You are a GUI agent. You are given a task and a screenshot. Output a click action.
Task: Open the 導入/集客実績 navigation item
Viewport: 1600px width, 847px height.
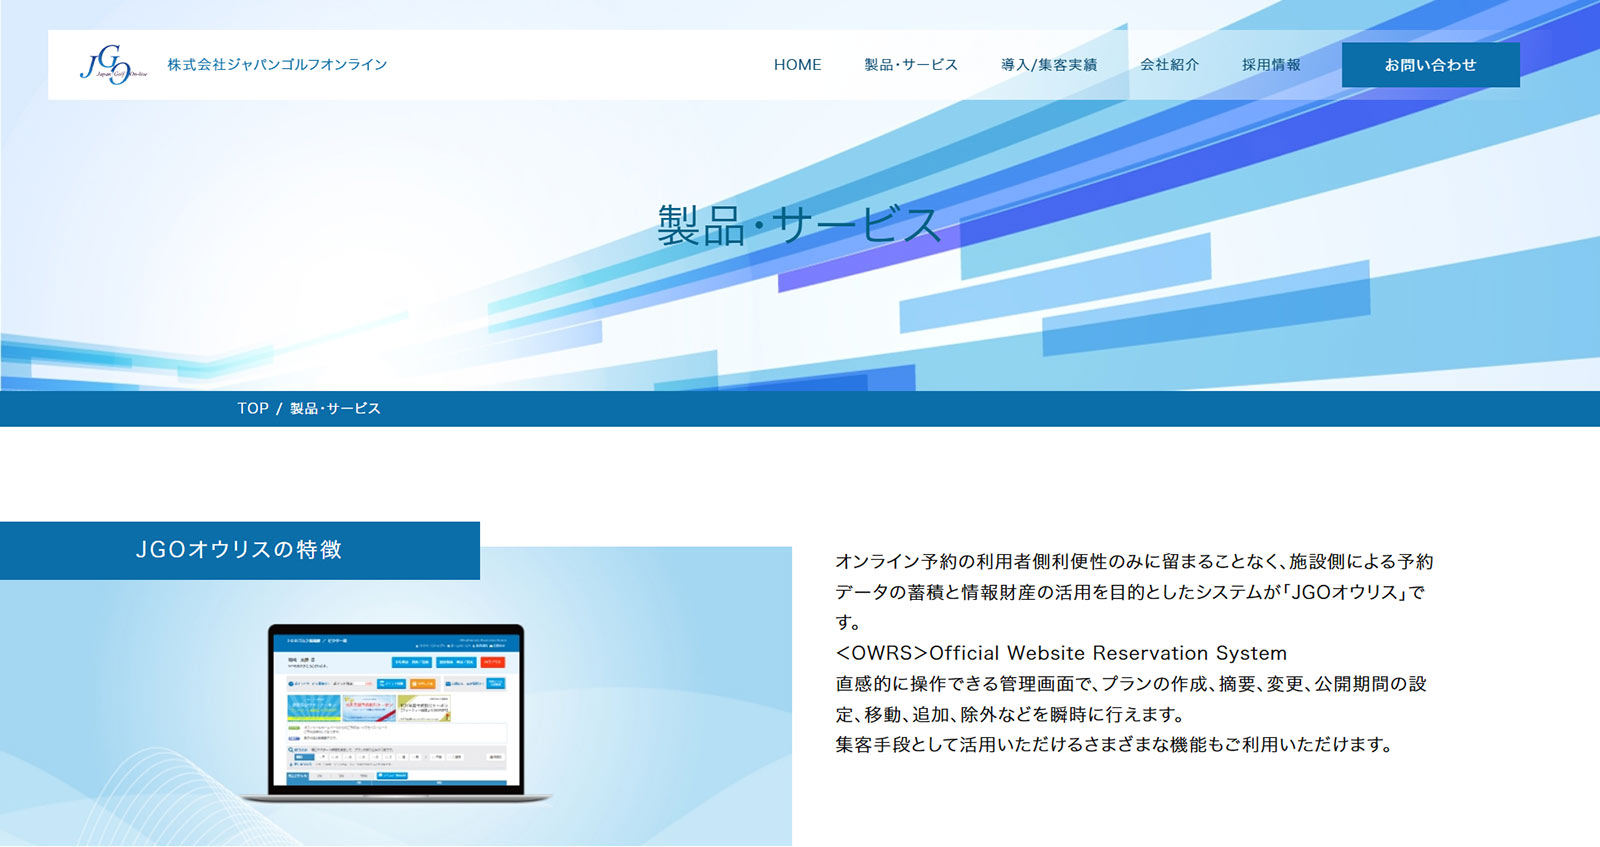coord(1048,65)
